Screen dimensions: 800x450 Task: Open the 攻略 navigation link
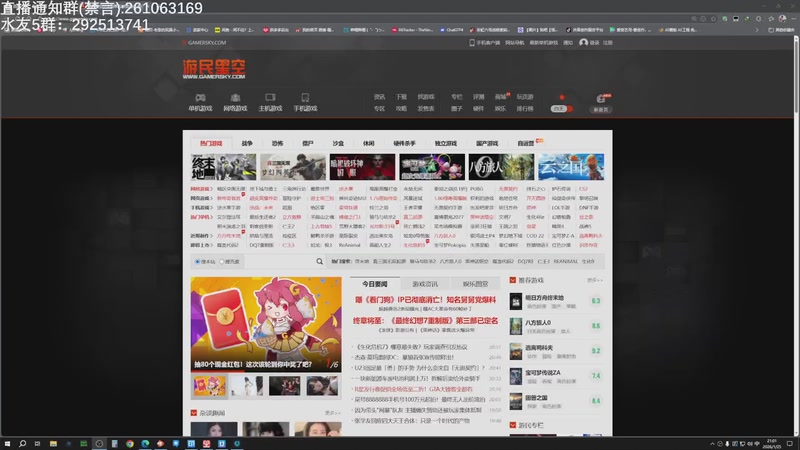pyautogui.click(x=402, y=109)
